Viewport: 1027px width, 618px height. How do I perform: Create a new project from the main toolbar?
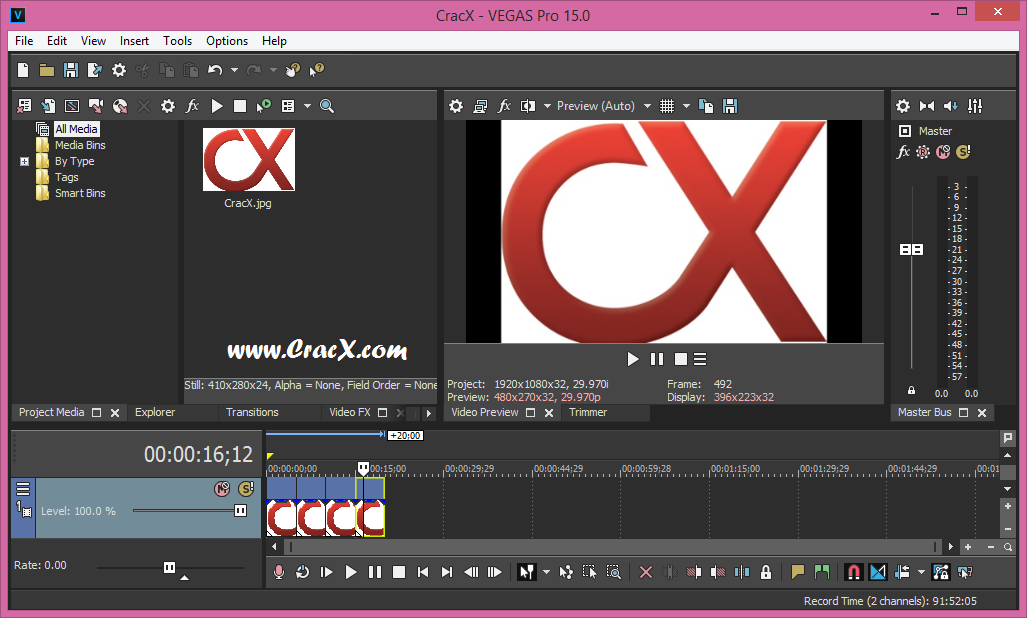point(23,70)
